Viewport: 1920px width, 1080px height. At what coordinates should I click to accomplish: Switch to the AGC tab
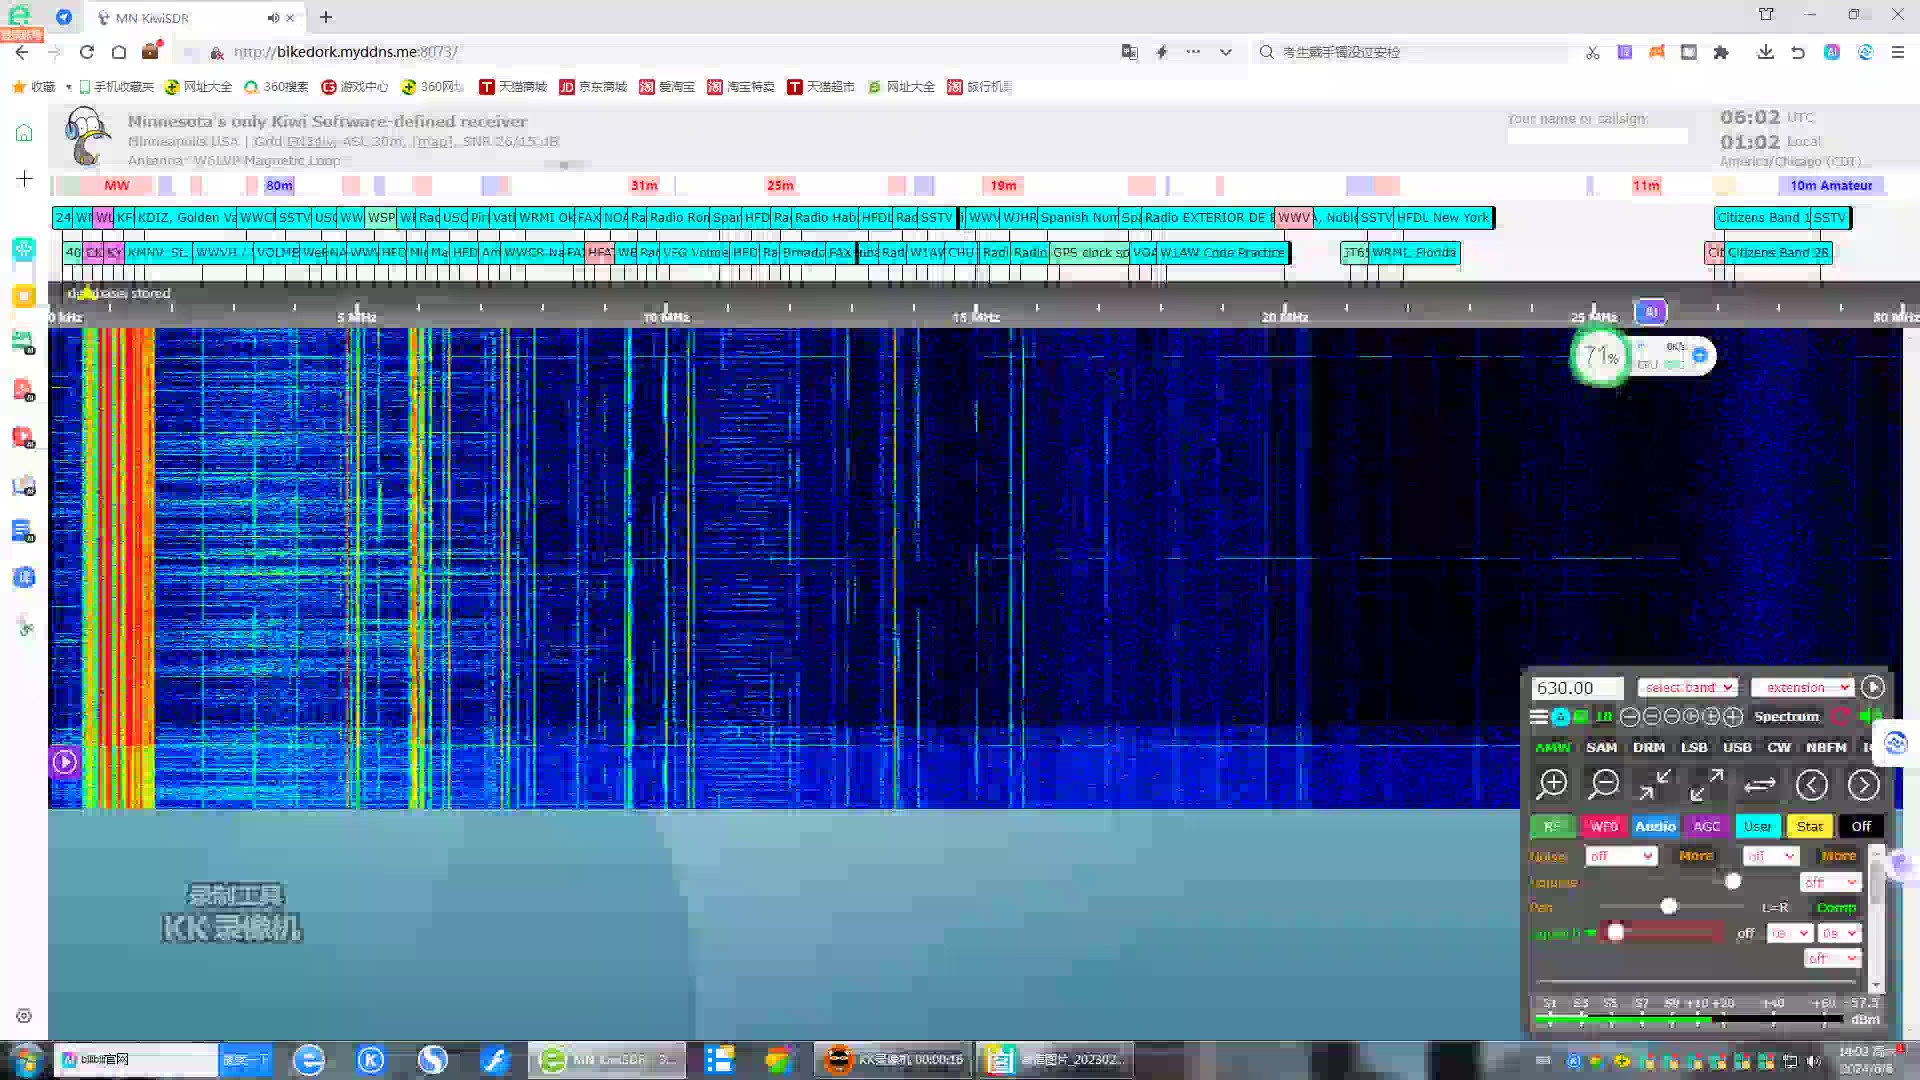[x=1707, y=826]
